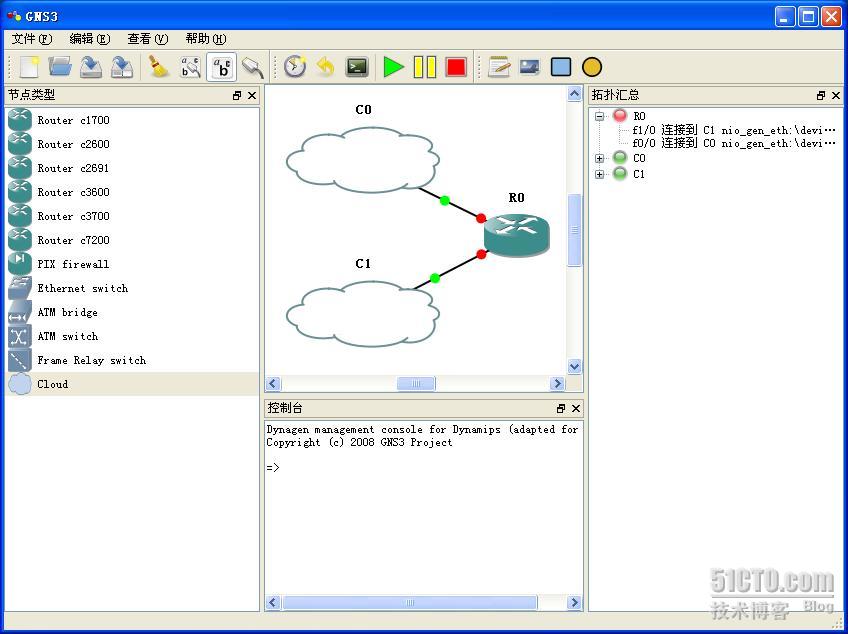Click canvas horizontal scrollbar thumb
Viewport: 848px width, 634px height.
click(416, 384)
